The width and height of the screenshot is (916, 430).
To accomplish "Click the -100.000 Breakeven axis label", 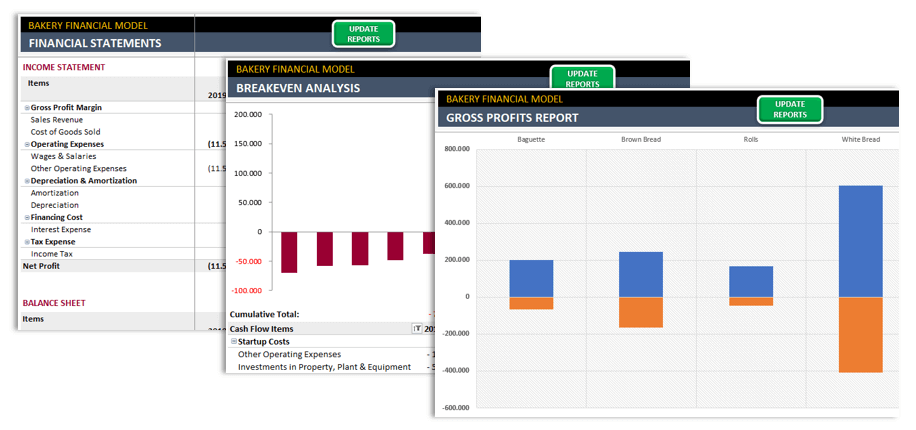I will pyautogui.click(x=247, y=290).
